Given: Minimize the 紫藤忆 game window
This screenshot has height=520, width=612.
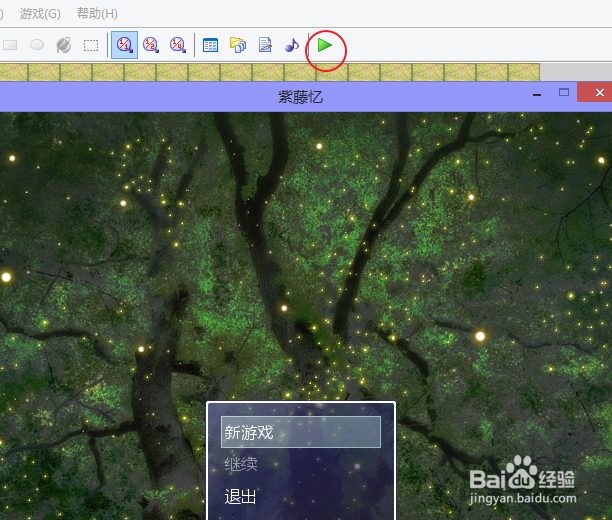Looking at the screenshot, I should point(537,93).
